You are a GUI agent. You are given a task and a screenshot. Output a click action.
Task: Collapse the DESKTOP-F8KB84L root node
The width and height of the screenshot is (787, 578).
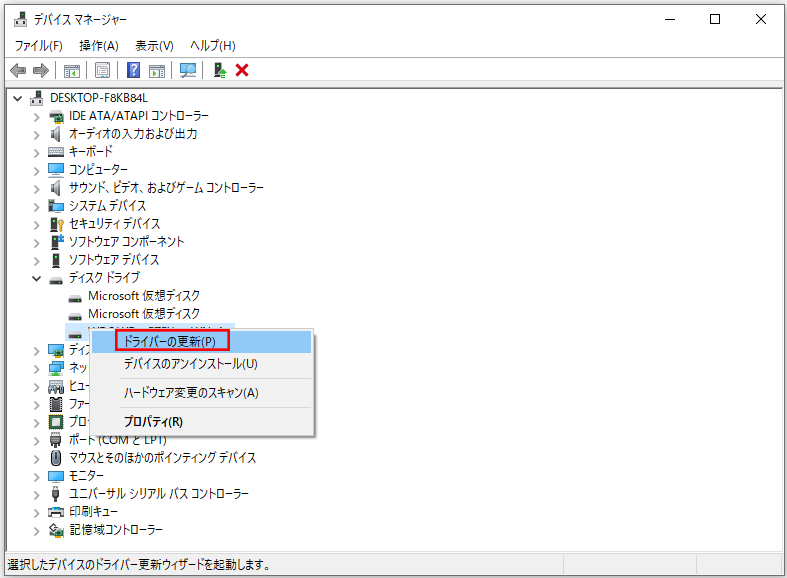18,98
